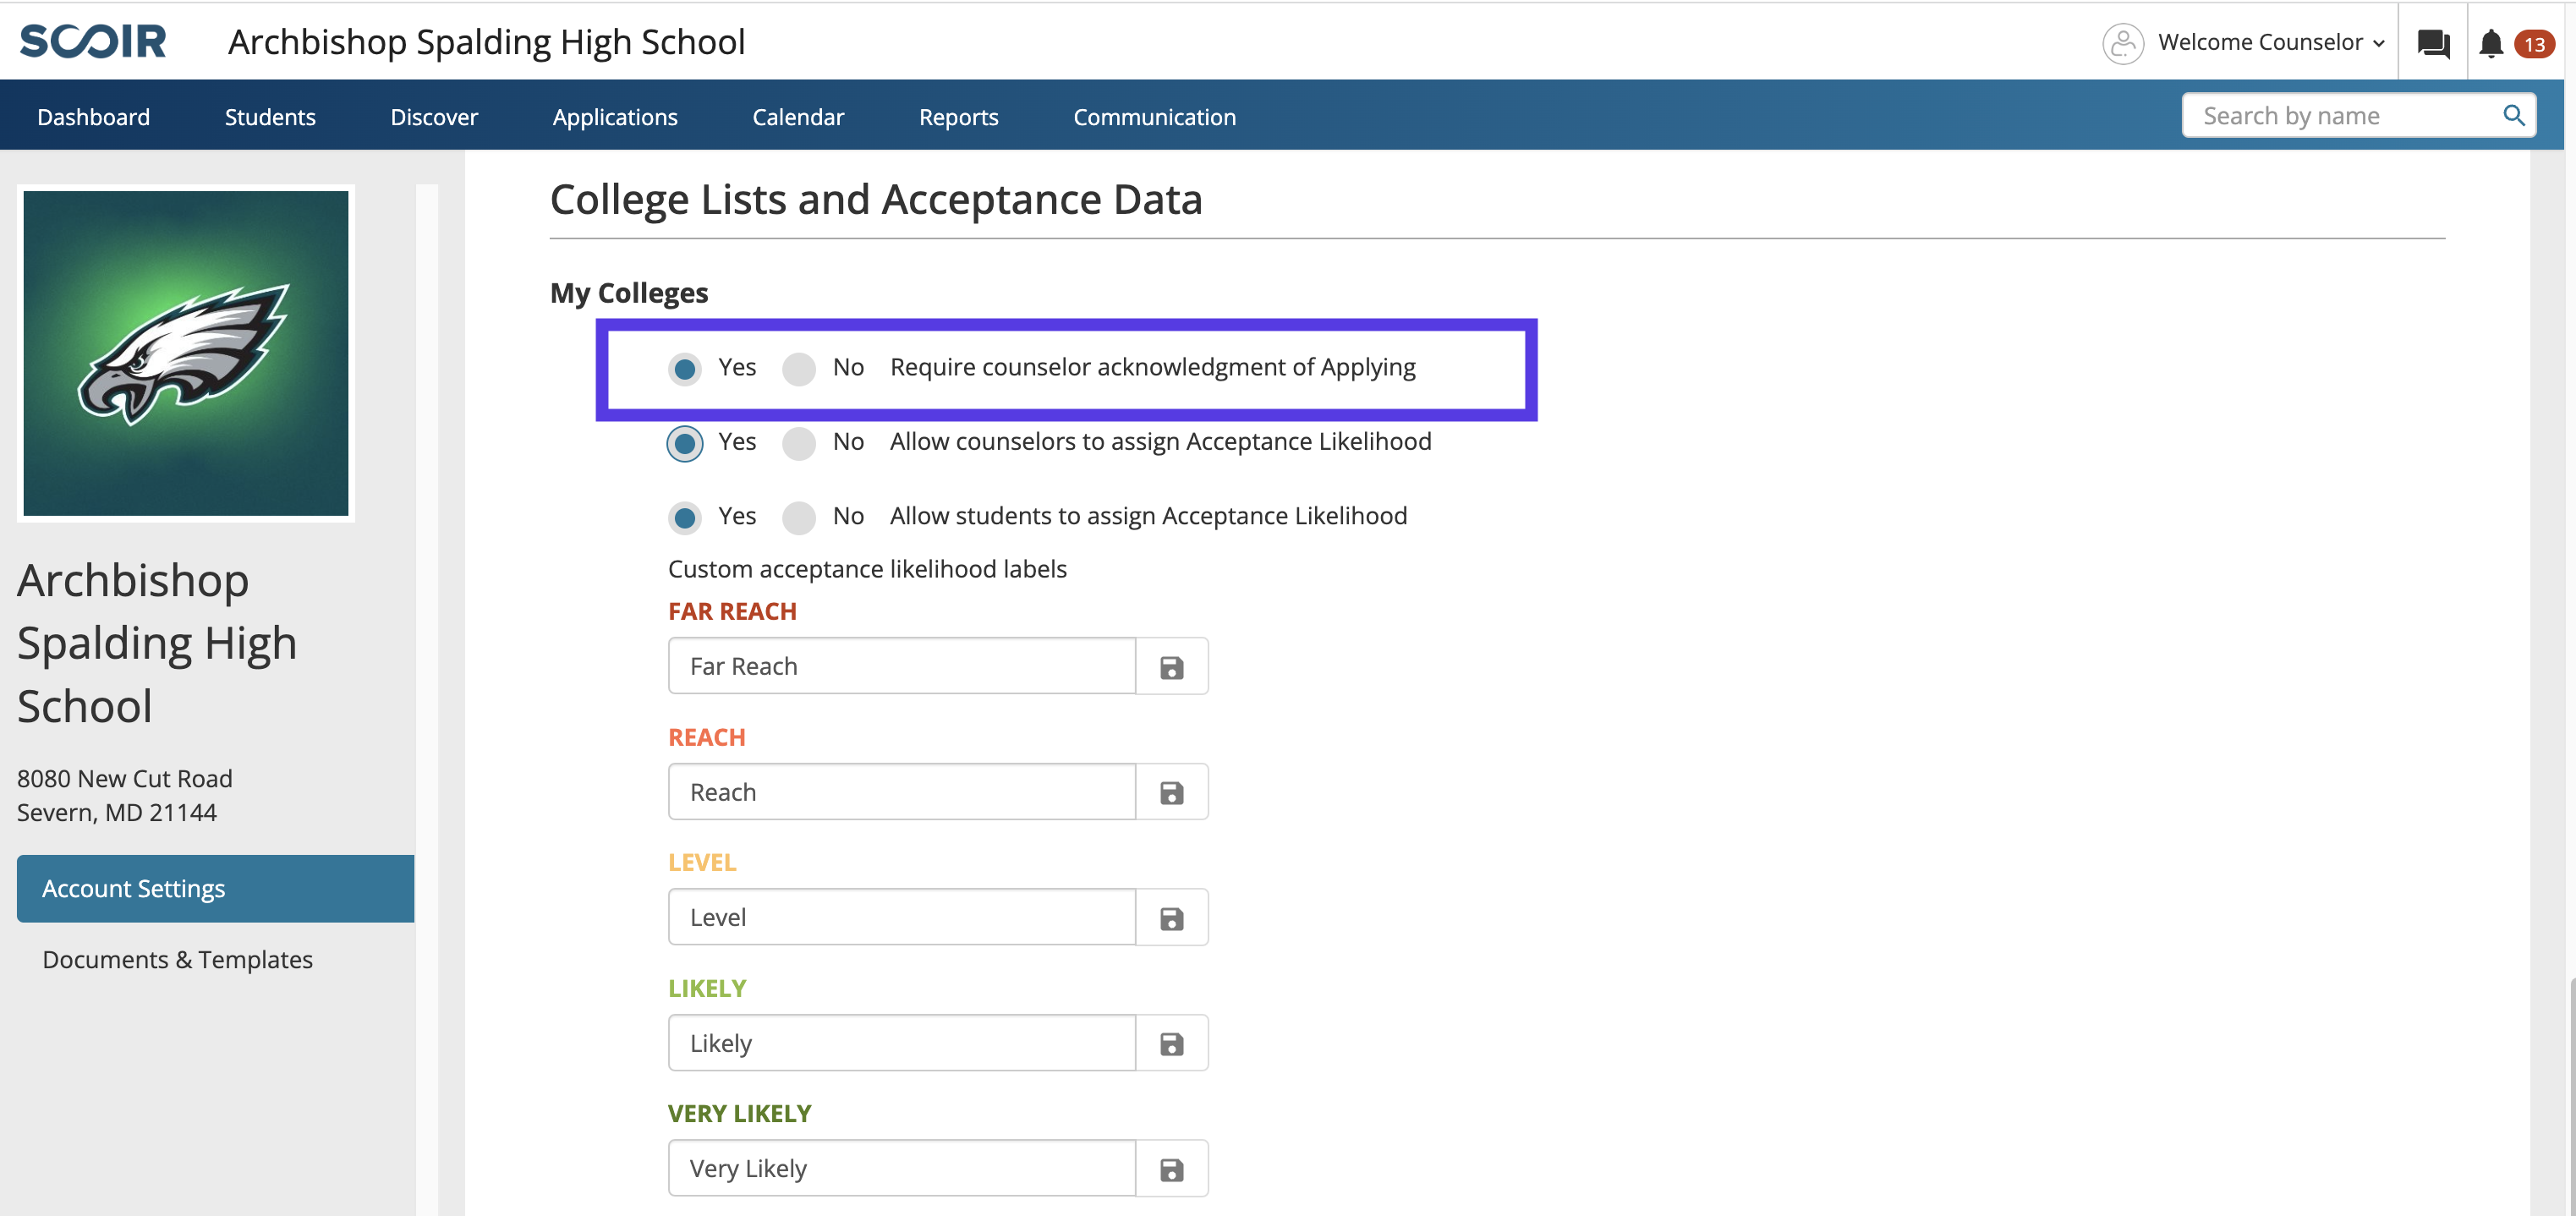This screenshot has height=1216, width=2576.
Task: Save the Likely label
Action: click(x=1172, y=1044)
